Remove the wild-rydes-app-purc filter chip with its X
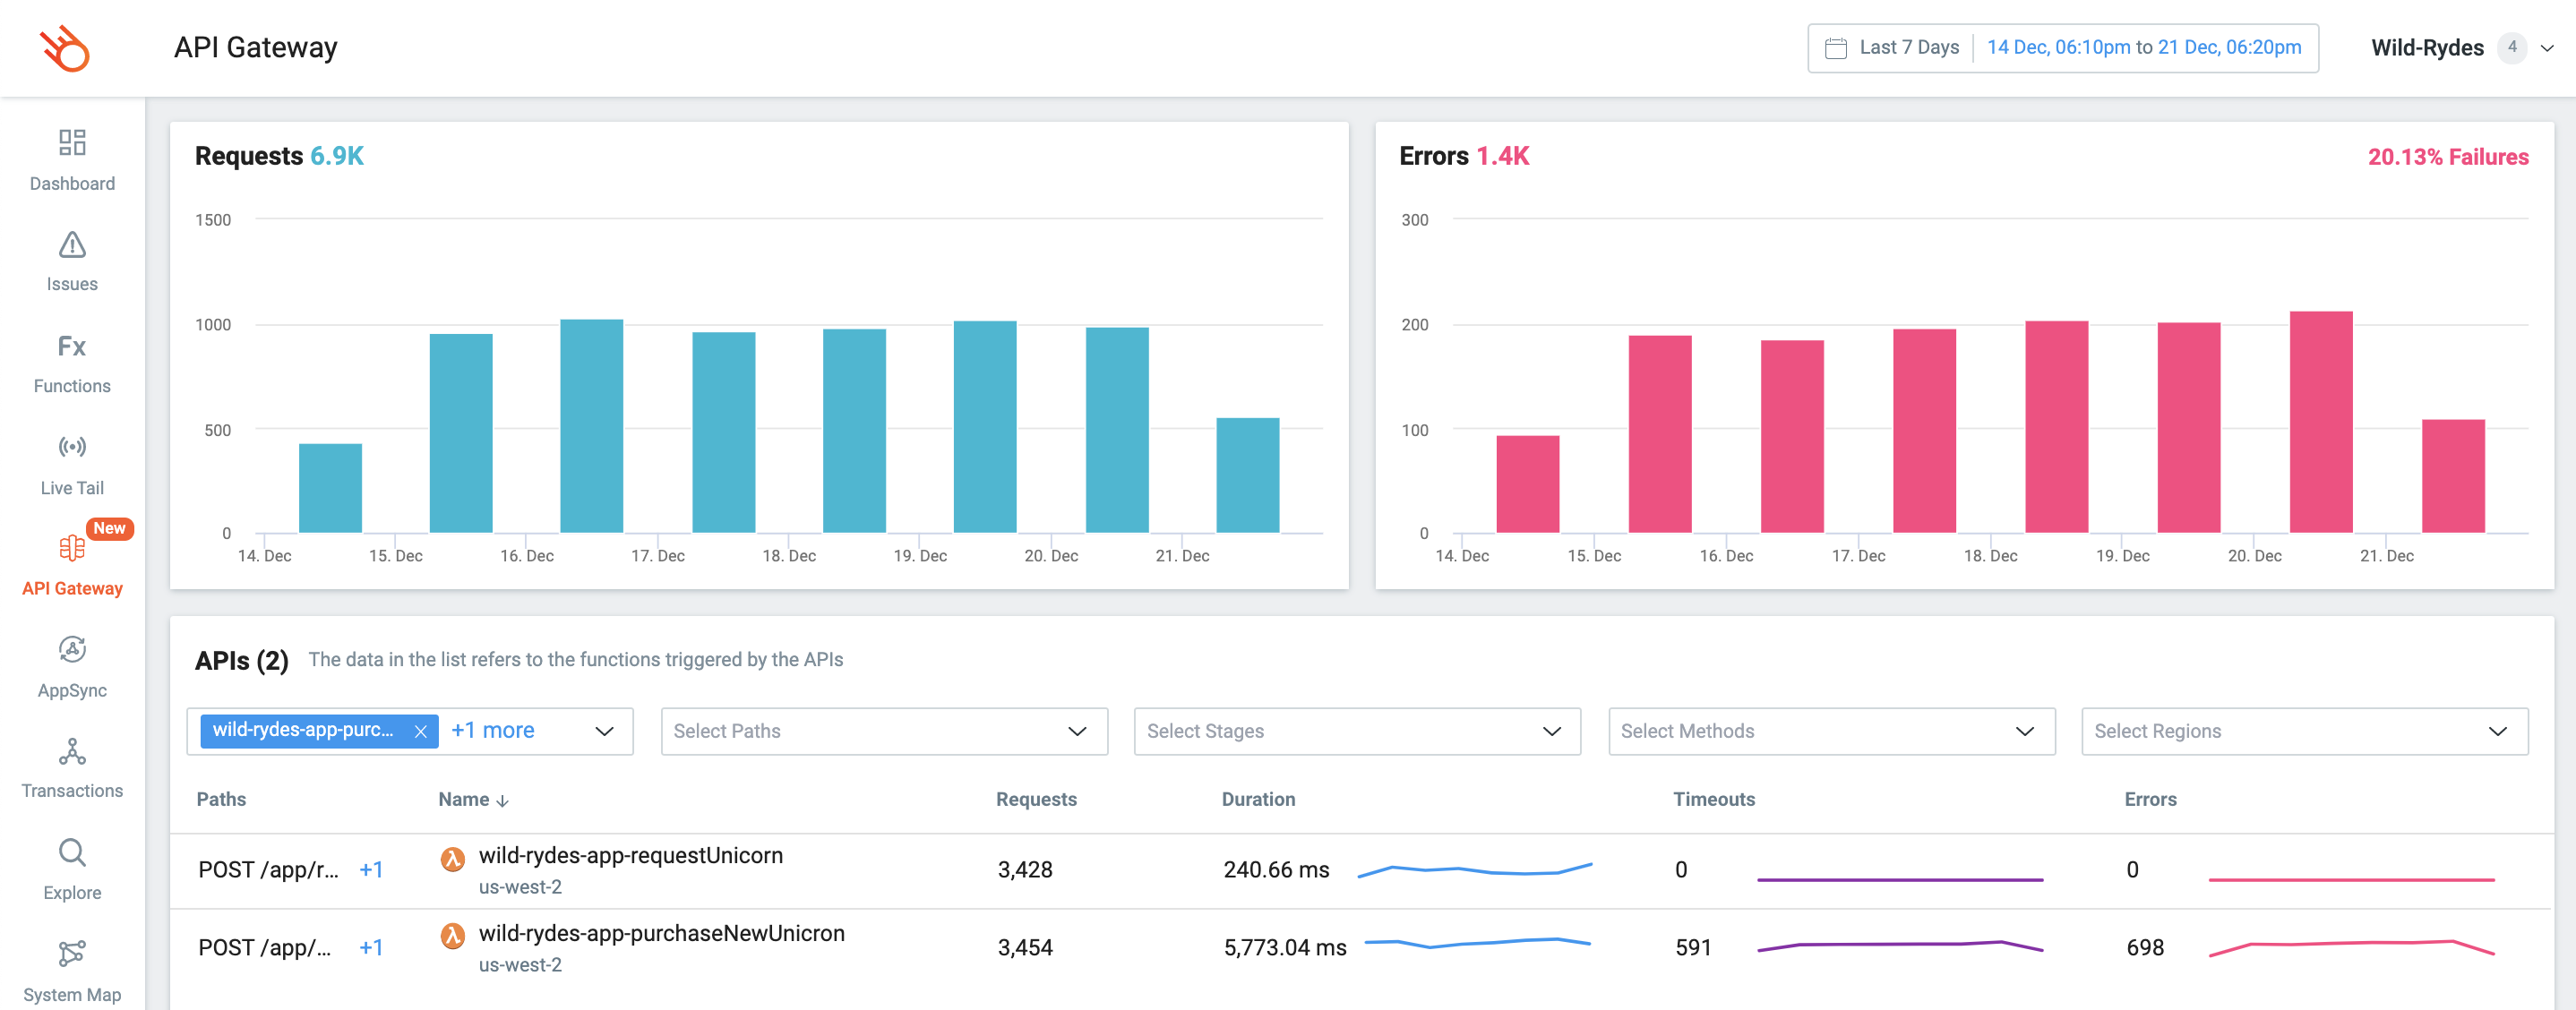The height and width of the screenshot is (1010, 2576). click(421, 731)
